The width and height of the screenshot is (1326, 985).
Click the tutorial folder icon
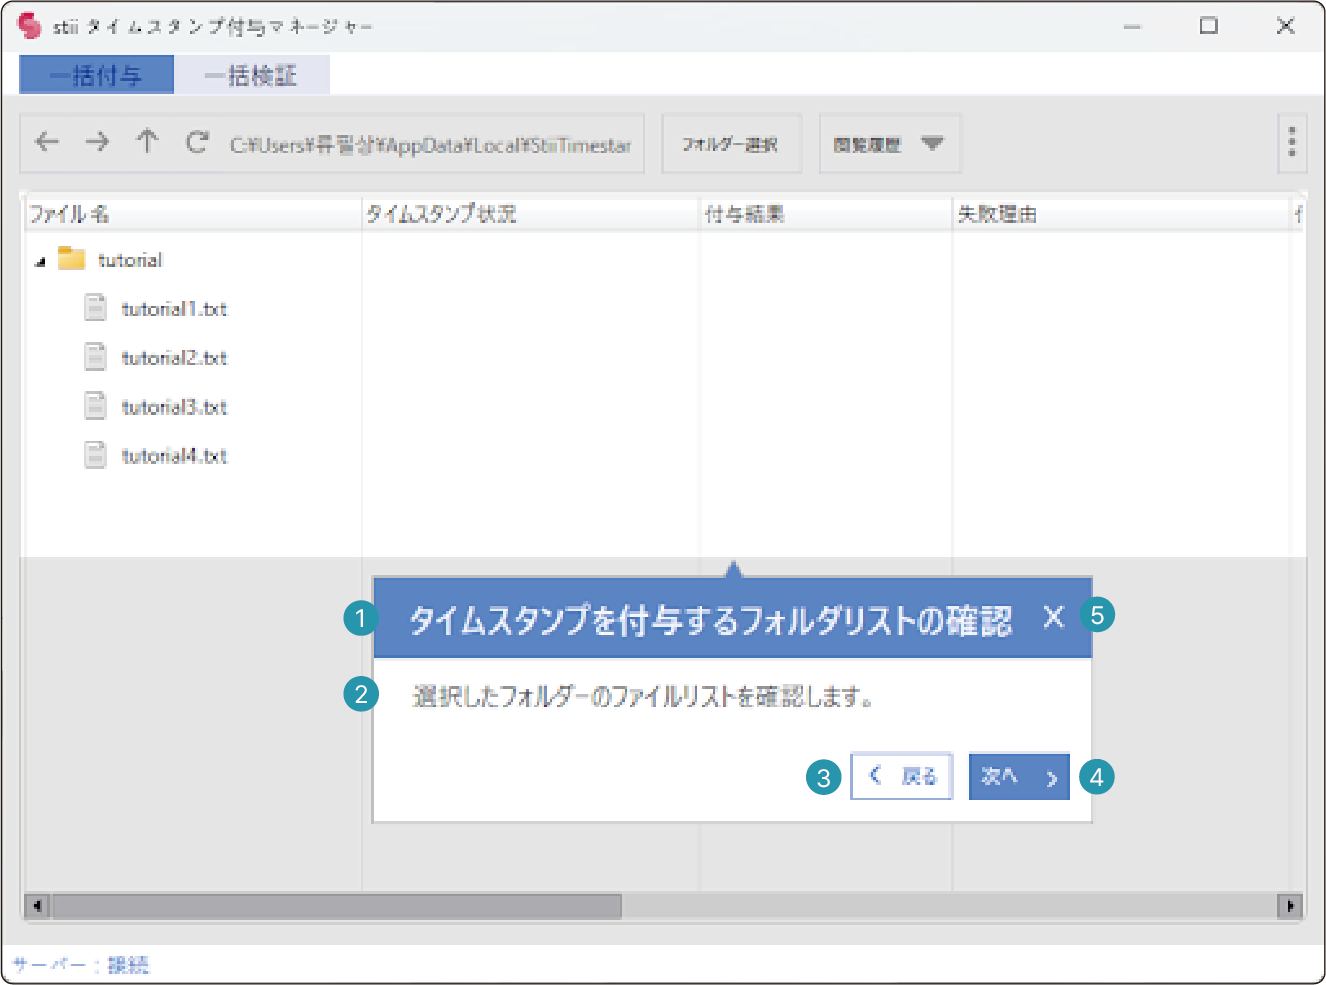[71, 259]
